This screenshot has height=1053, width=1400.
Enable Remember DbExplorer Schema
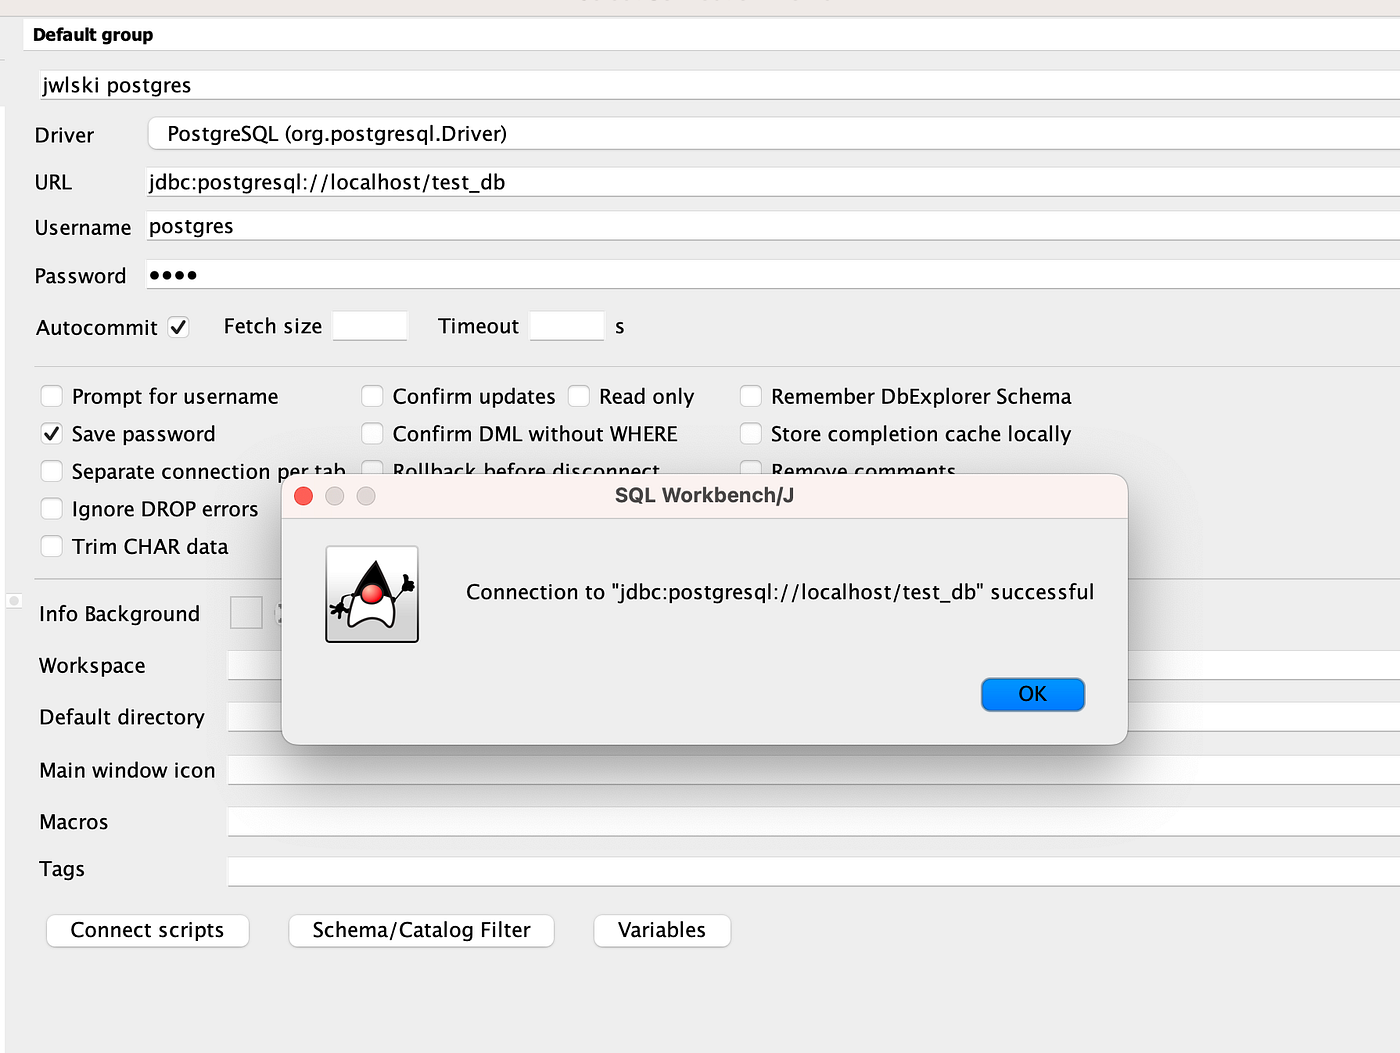751,396
